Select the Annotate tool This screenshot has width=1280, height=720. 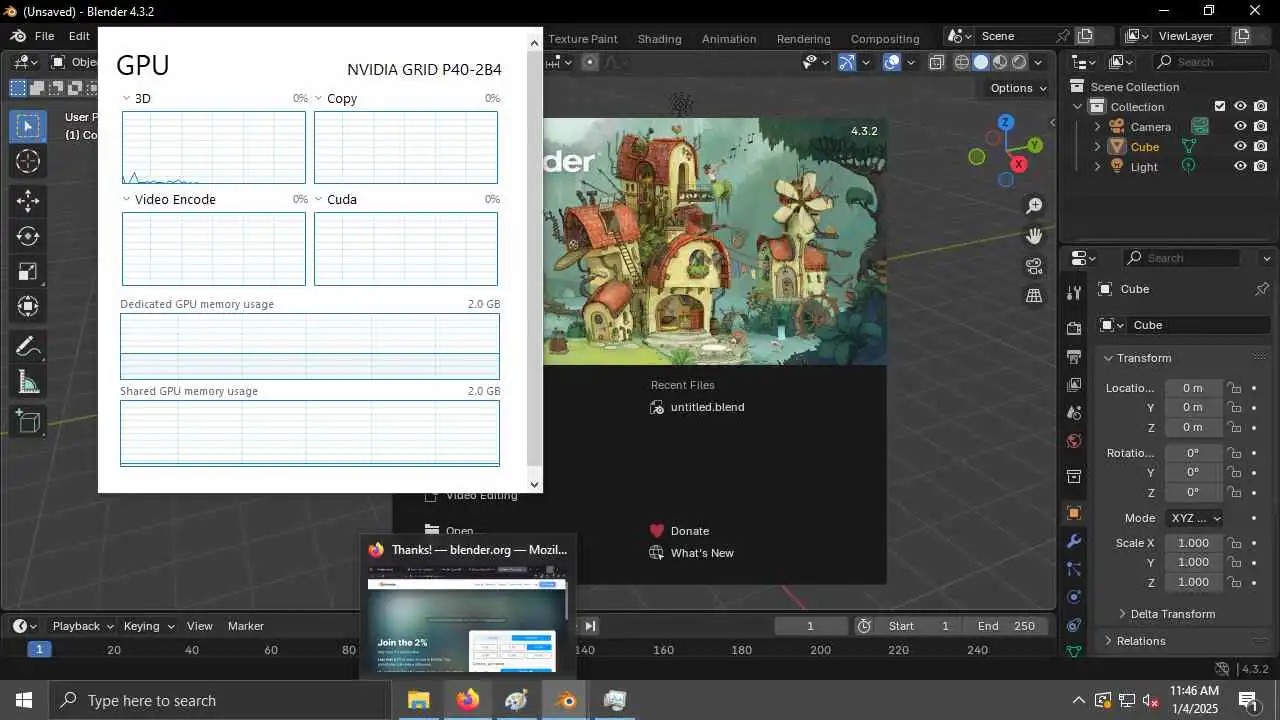28,347
